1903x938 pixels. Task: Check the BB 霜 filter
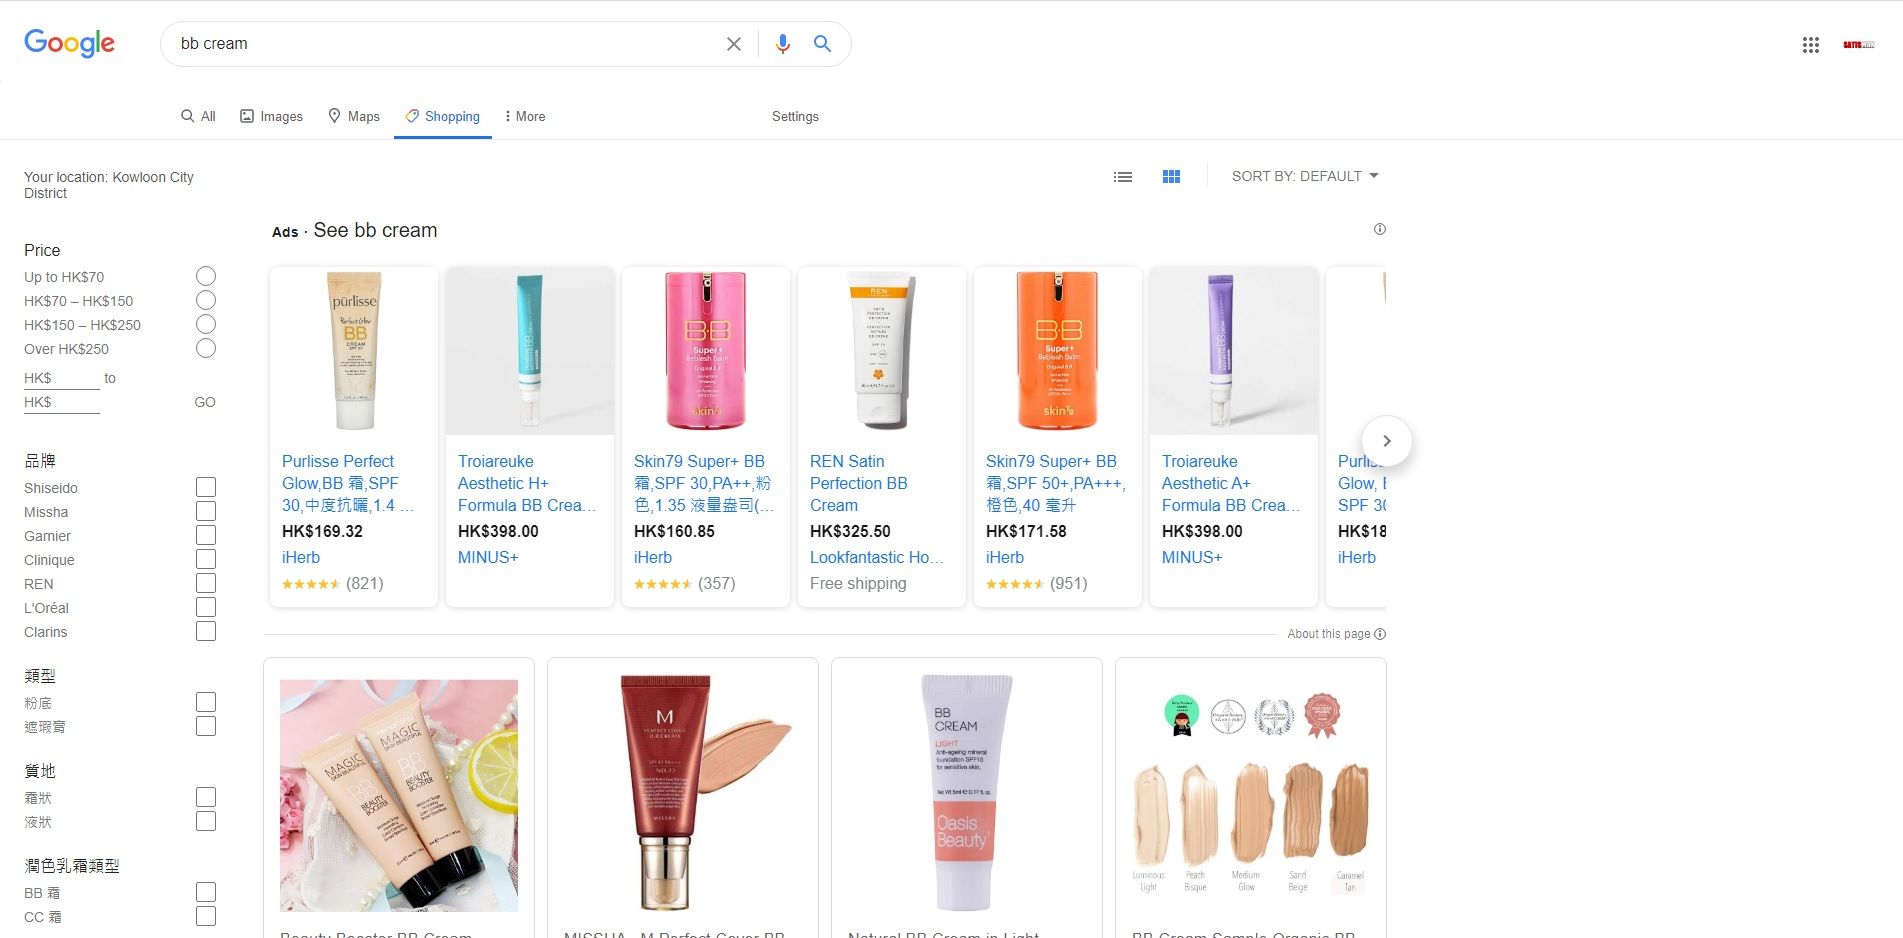coord(206,892)
